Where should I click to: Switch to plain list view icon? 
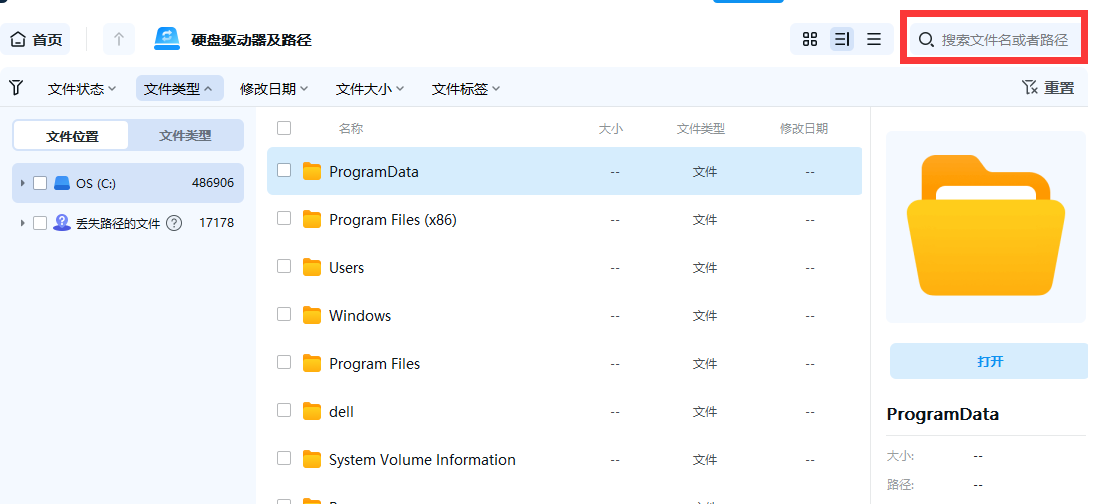(x=873, y=39)
